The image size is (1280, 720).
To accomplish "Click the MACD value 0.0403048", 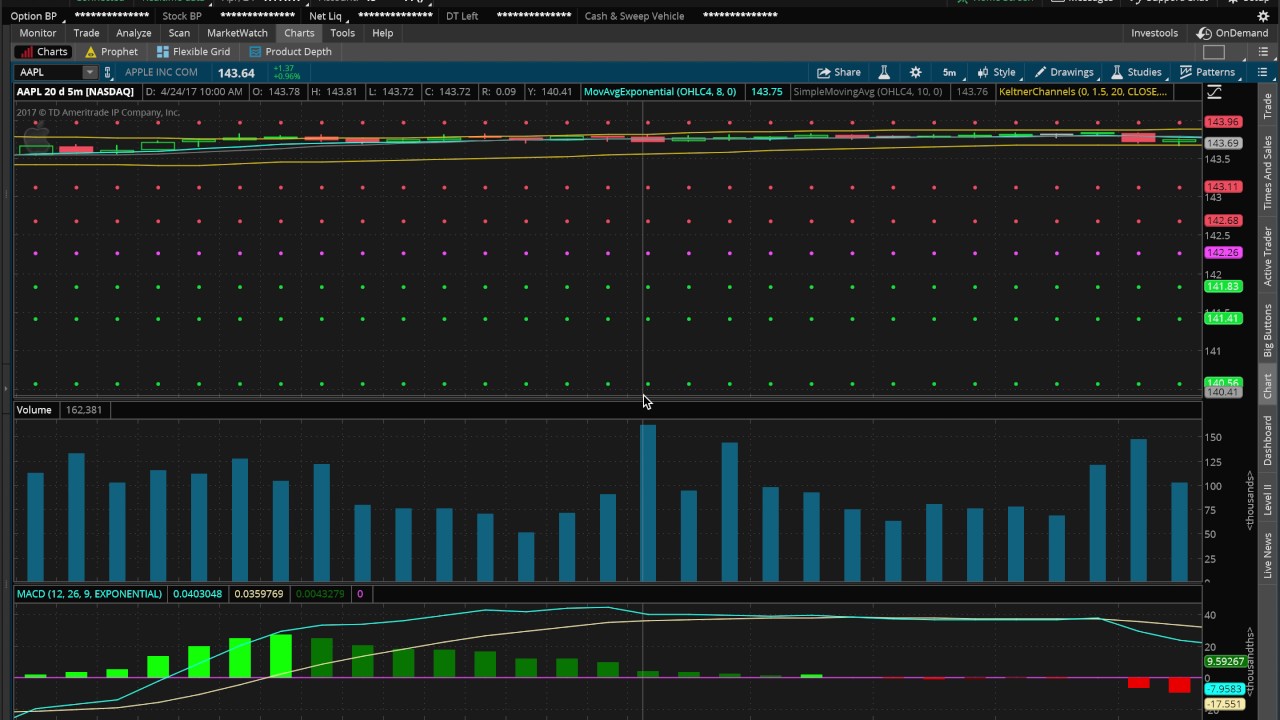I will 197,594.
